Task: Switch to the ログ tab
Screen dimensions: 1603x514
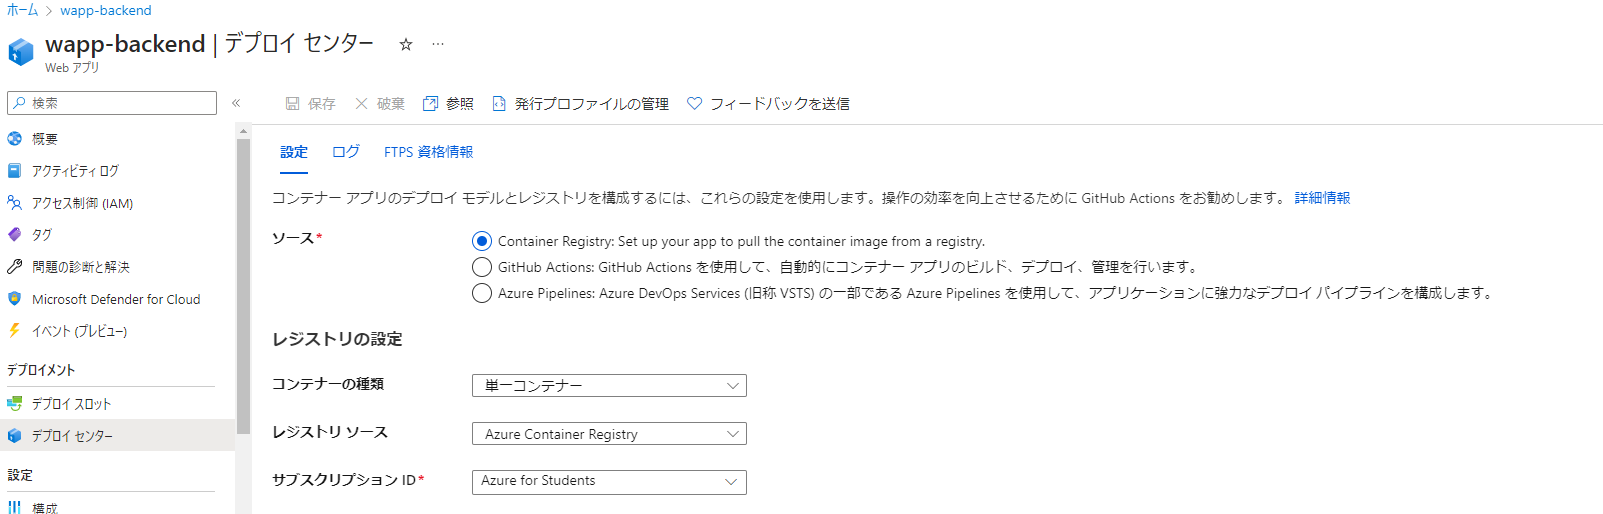Action: [x=346, y=152]
